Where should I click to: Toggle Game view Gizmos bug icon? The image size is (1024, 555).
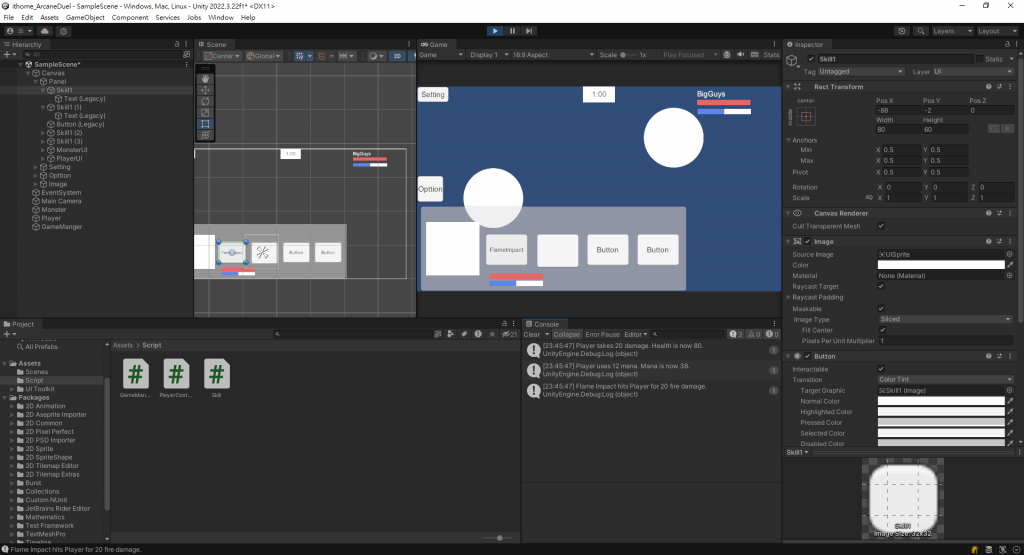pyautogui.click(x=727, y=55)
